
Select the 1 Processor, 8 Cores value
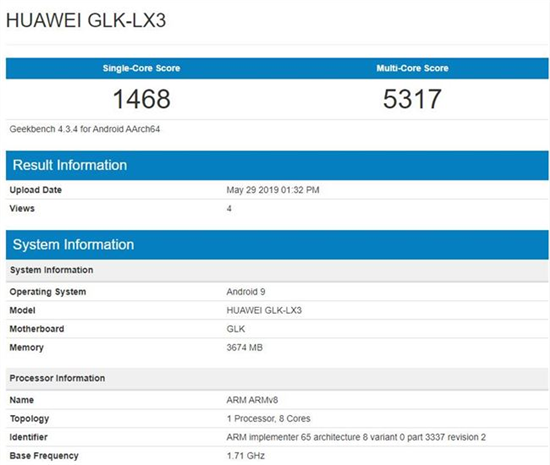pos(268,419)
